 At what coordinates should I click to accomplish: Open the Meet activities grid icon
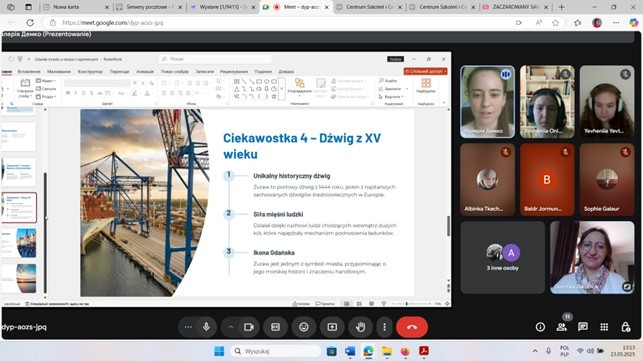point(604,327)
